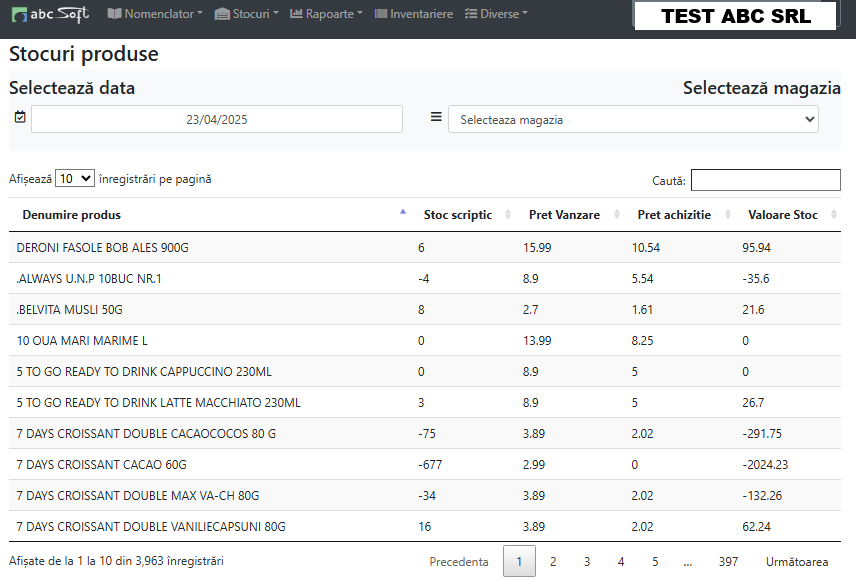Go to page 2 of results

tap(553, 562)
